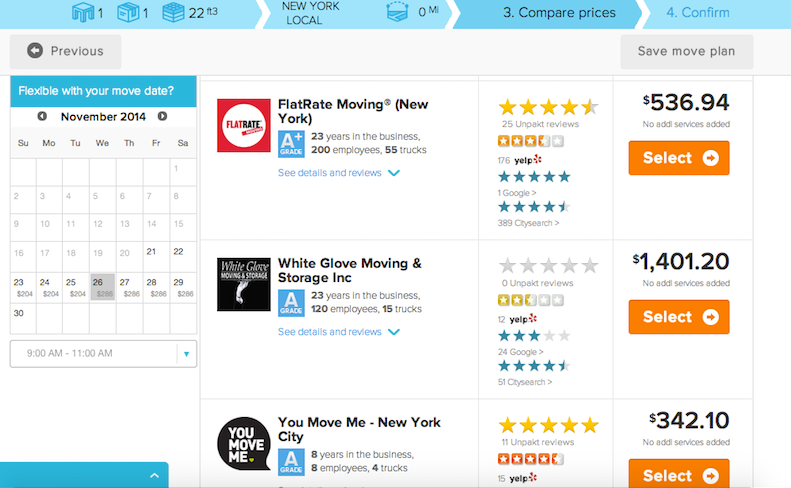Advance calendar to next month

click(x=162, y=117)
